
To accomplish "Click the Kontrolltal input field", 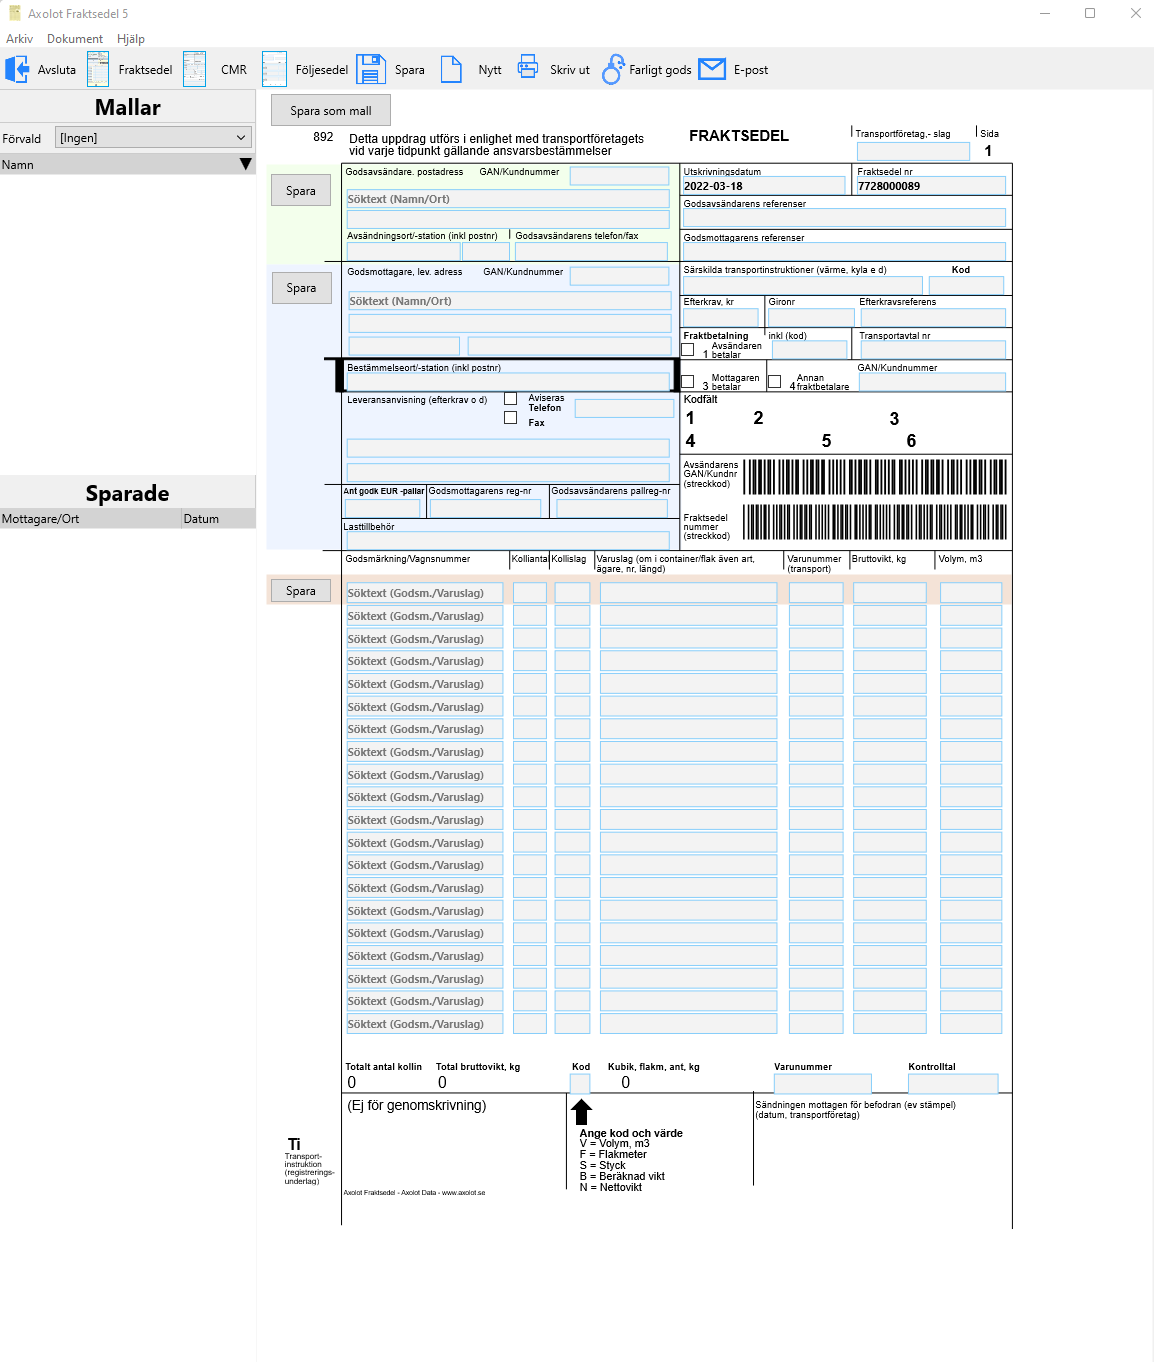I will [953, 1084].
